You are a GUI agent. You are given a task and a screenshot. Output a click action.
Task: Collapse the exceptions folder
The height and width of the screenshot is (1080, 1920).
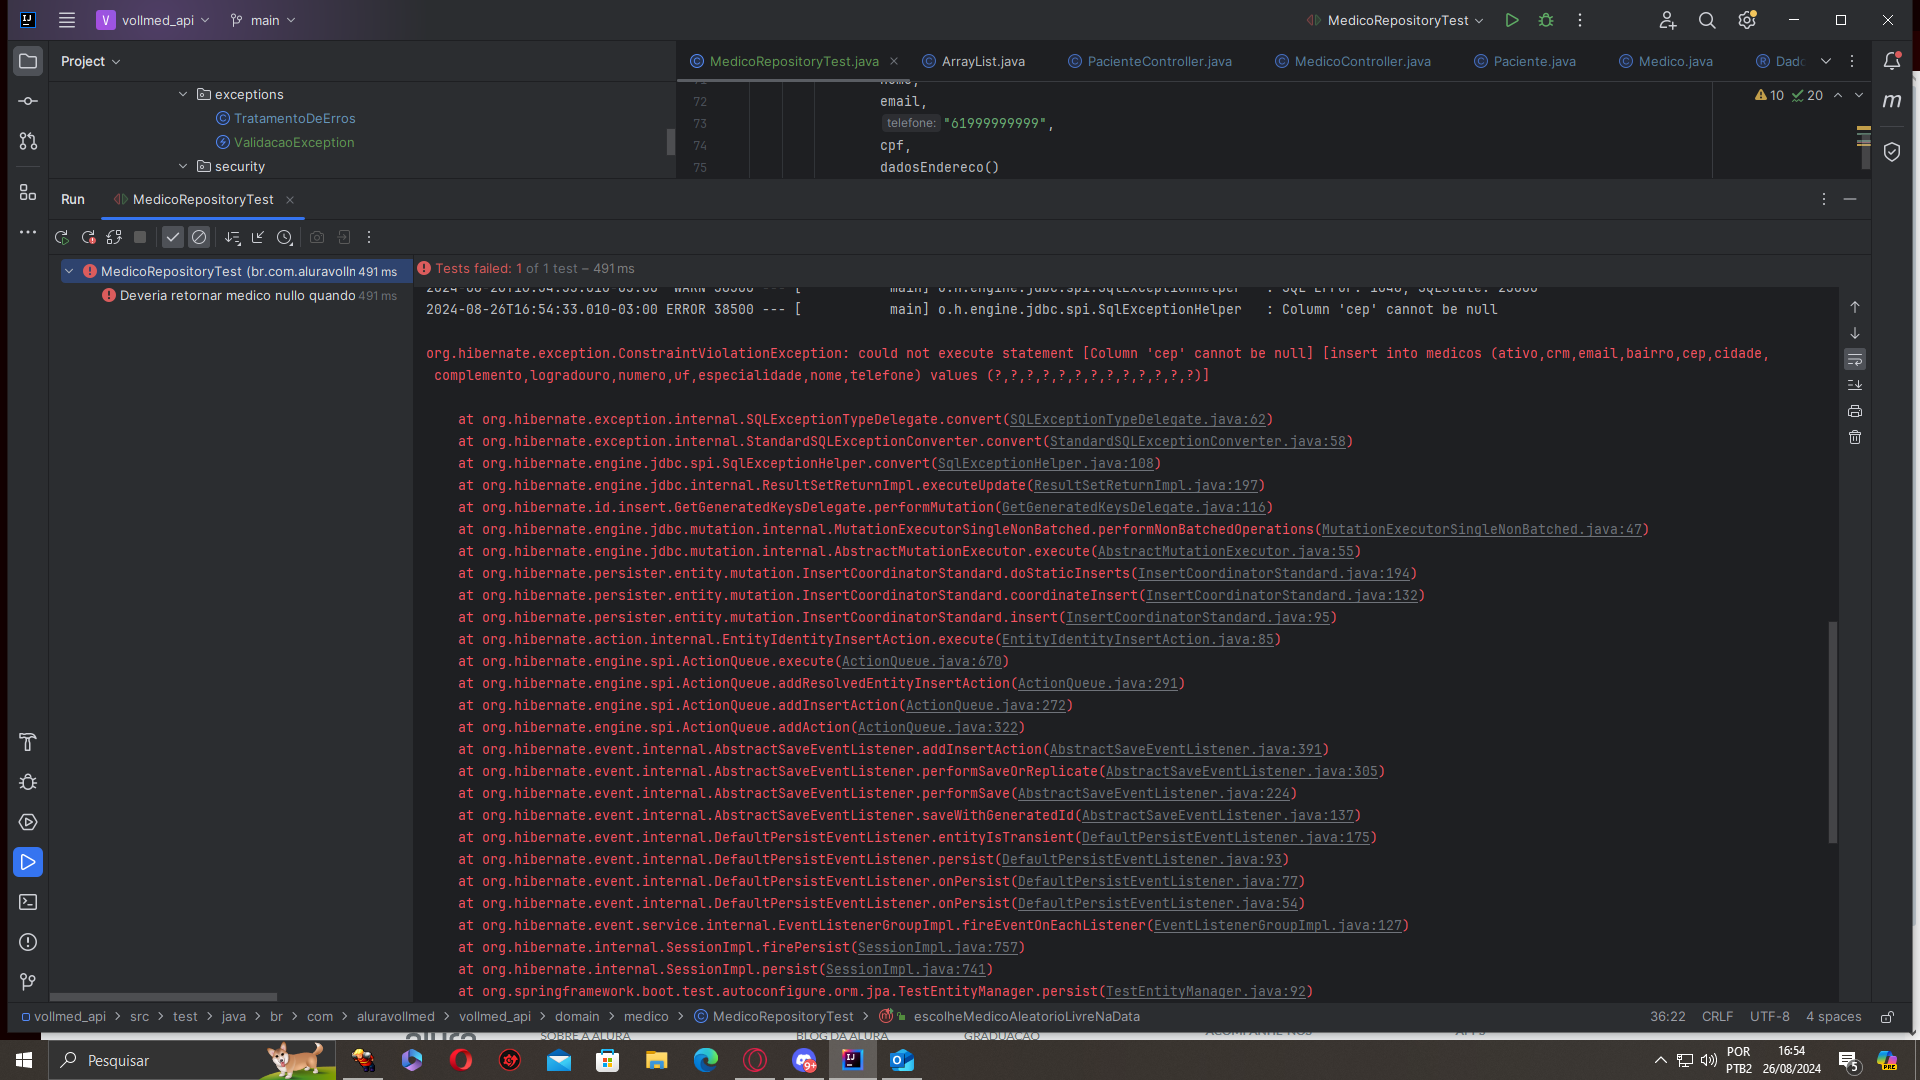(x=183, y=94)
